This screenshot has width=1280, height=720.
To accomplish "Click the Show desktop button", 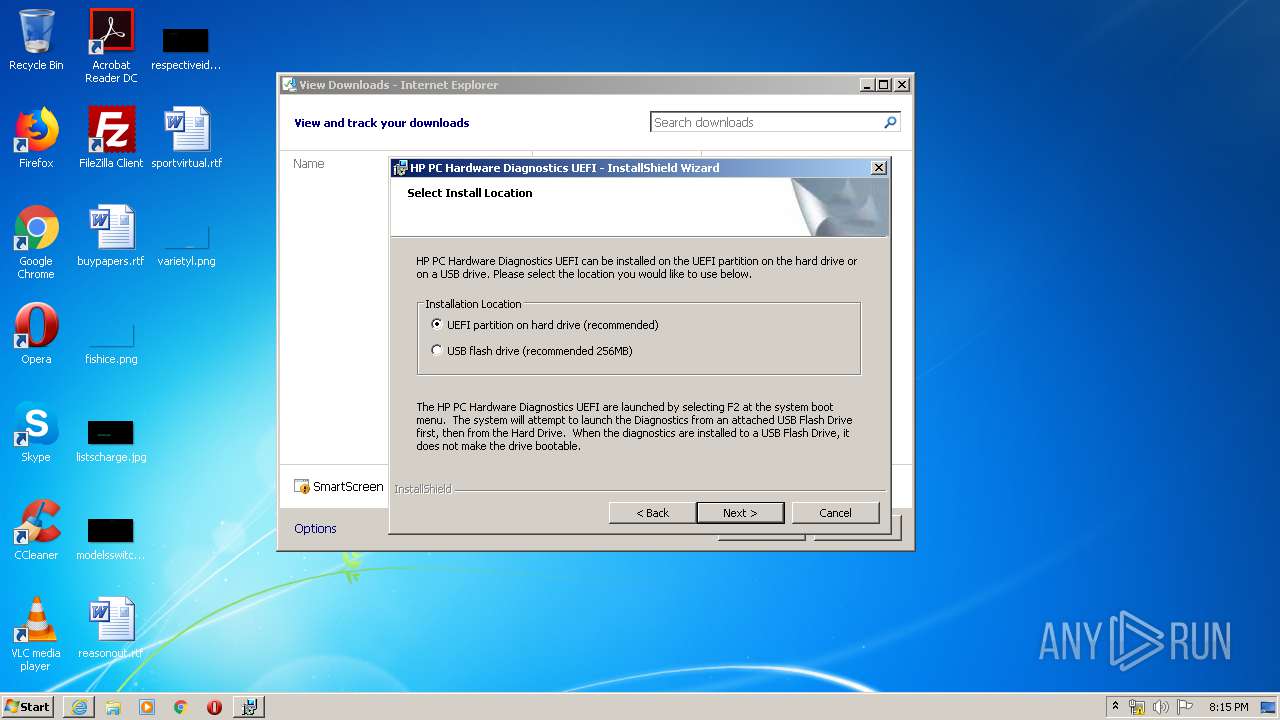I will coord(1269,707).
